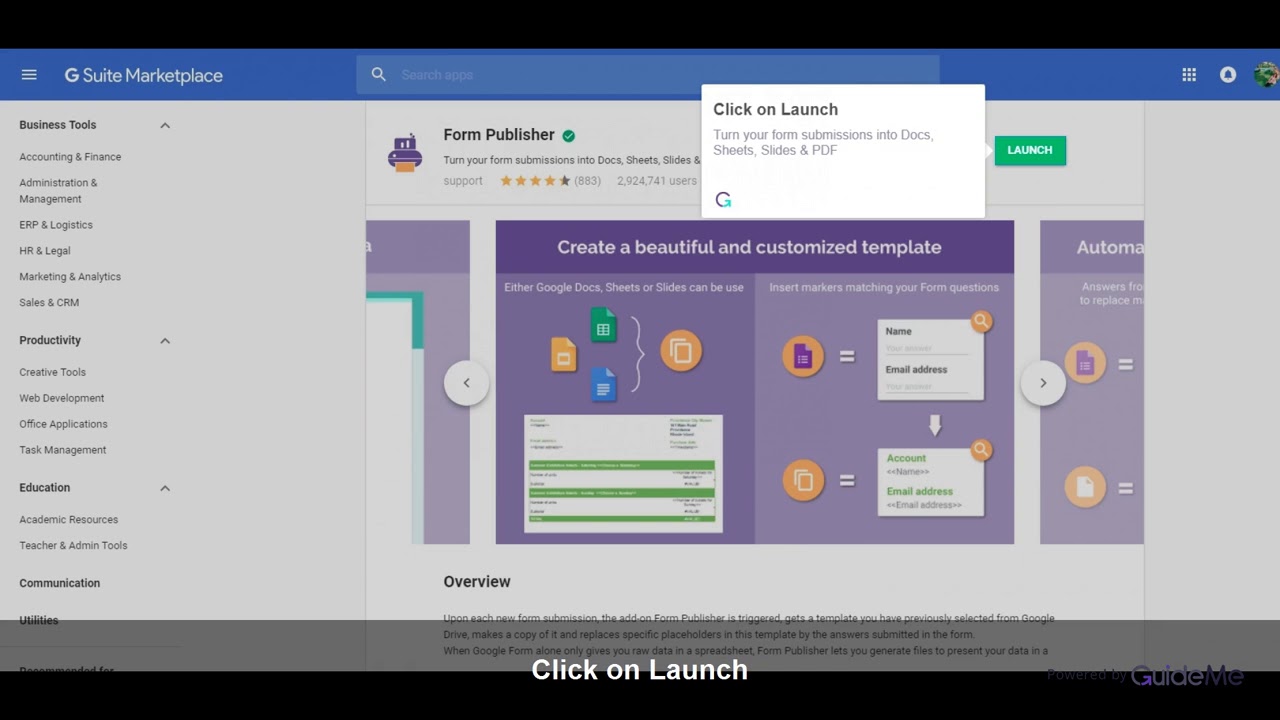This screenshot has width=1280, height=720.
Task: Click the Business Tools heading
Action: (x=58, y=125)
